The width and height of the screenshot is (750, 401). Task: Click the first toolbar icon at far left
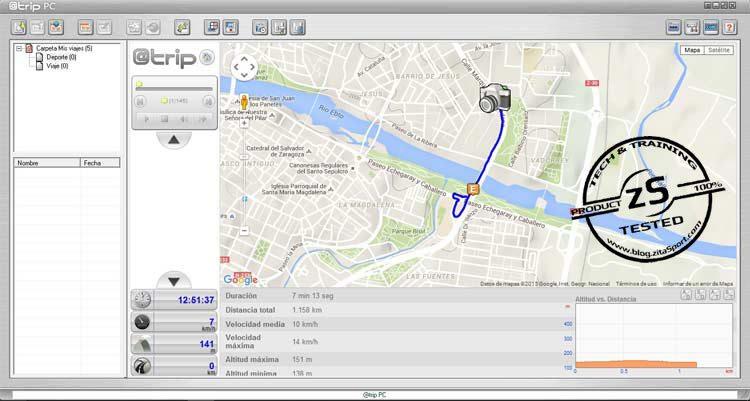pos(19,27)
